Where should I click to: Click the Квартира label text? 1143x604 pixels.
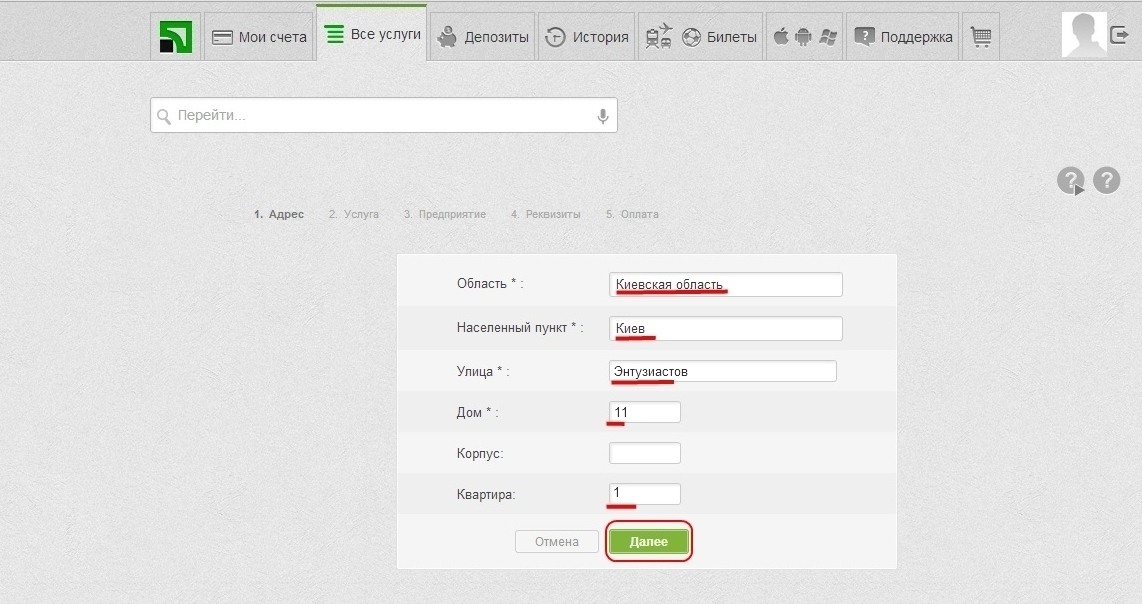485,494
